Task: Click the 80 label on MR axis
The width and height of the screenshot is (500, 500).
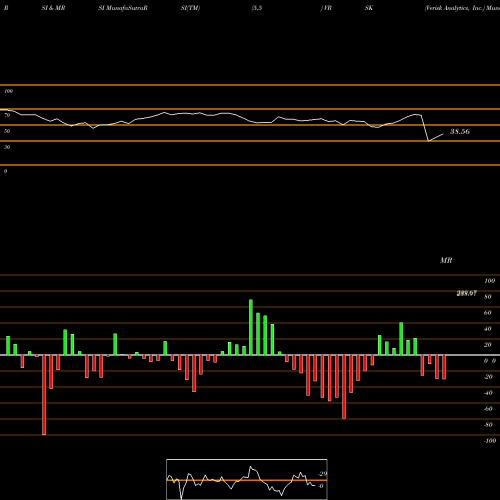Action: click(x=488, y=297)
